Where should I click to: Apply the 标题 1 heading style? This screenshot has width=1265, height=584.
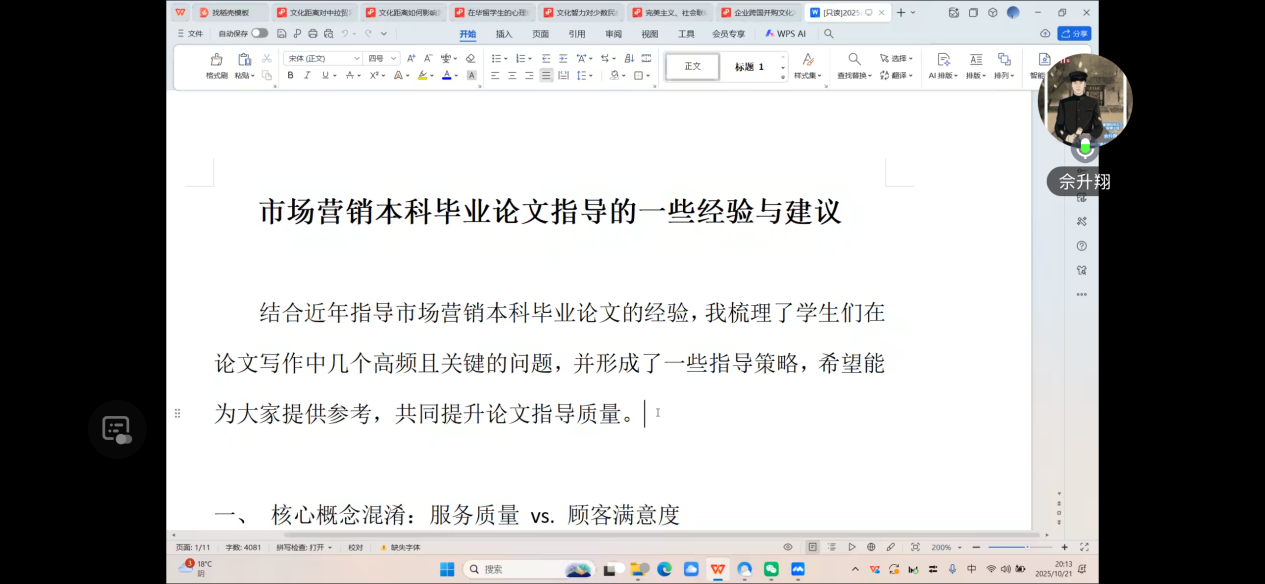[x=749, y=67]
